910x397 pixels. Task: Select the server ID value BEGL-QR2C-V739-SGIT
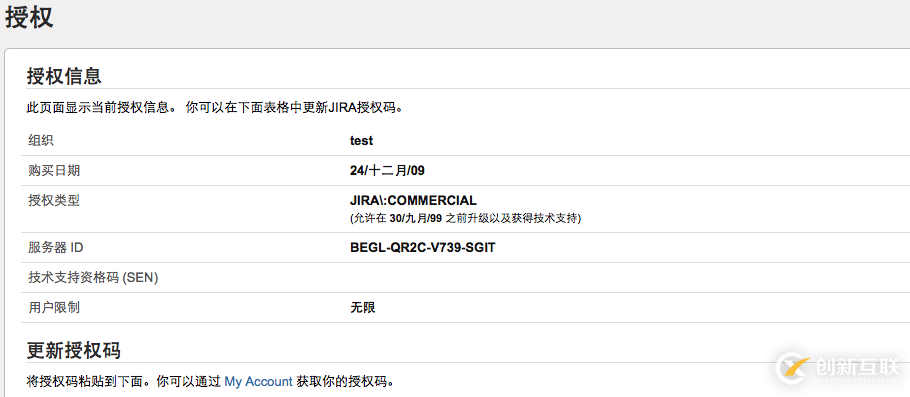(x=422, y=248)
